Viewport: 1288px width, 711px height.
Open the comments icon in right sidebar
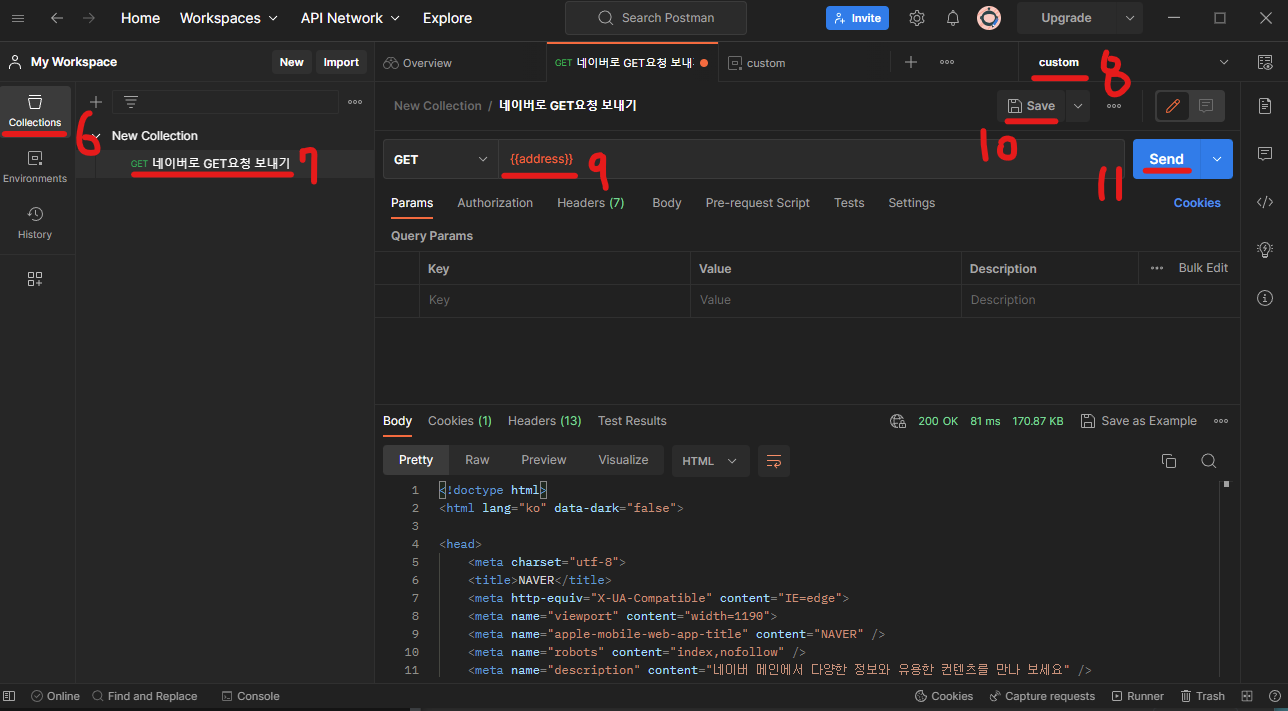[x=1265, y=154]
